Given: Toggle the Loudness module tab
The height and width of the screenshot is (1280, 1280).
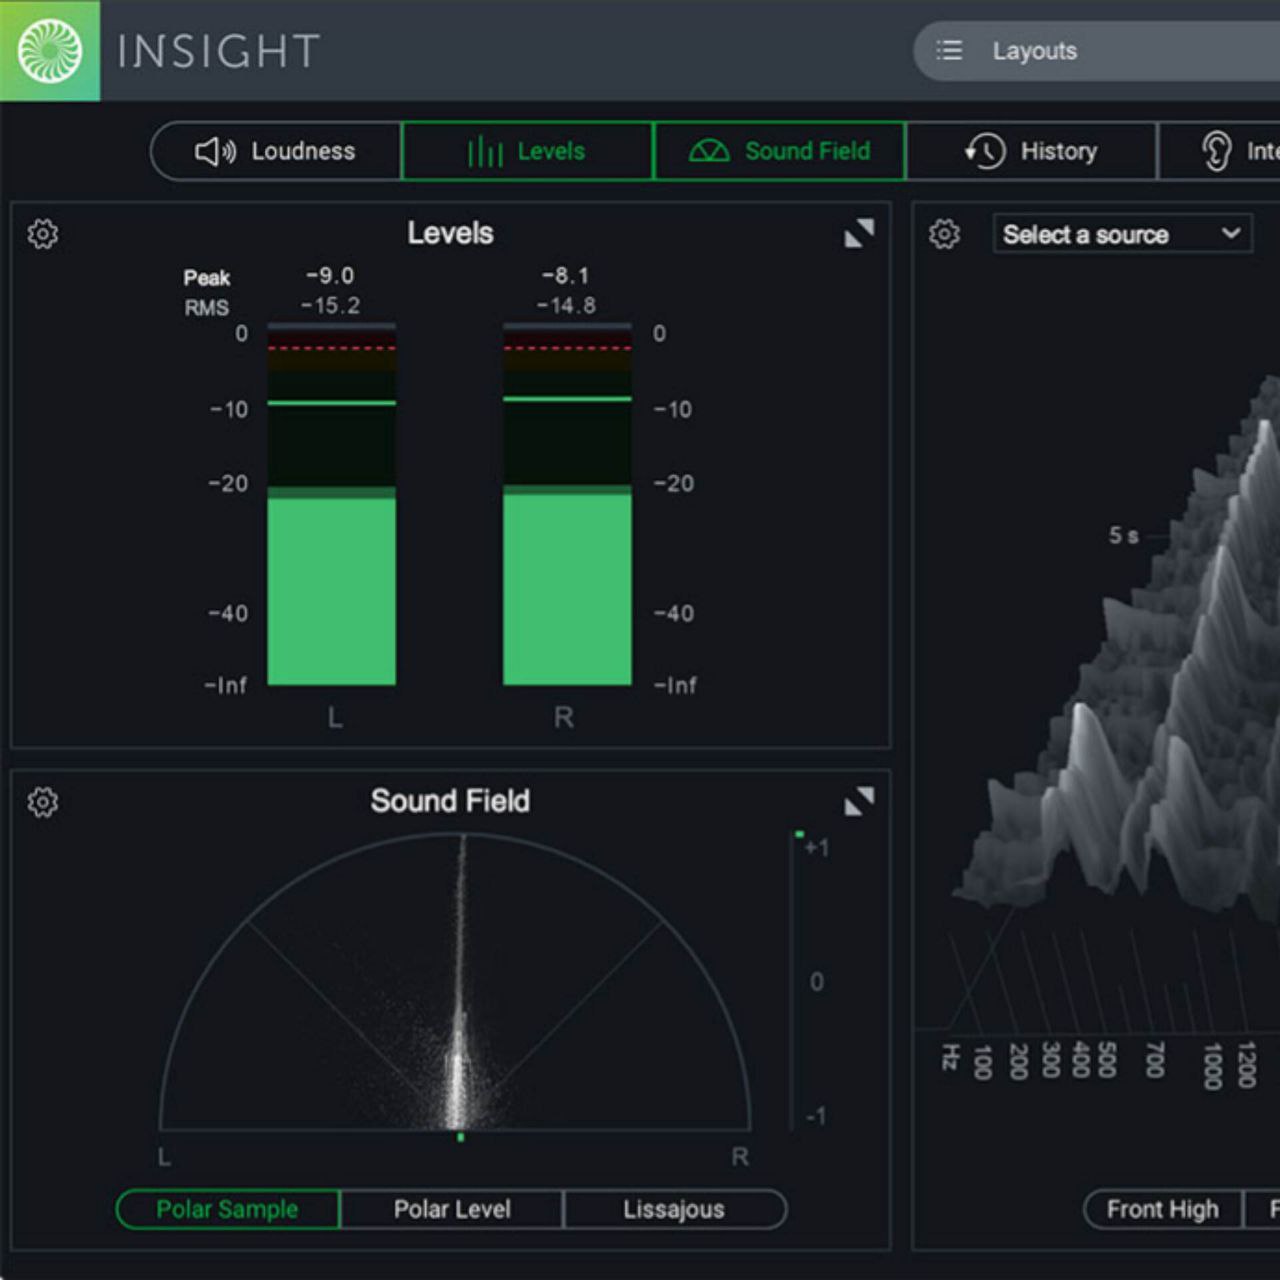Looking at the screenshot, I should [x=276, y=151].
